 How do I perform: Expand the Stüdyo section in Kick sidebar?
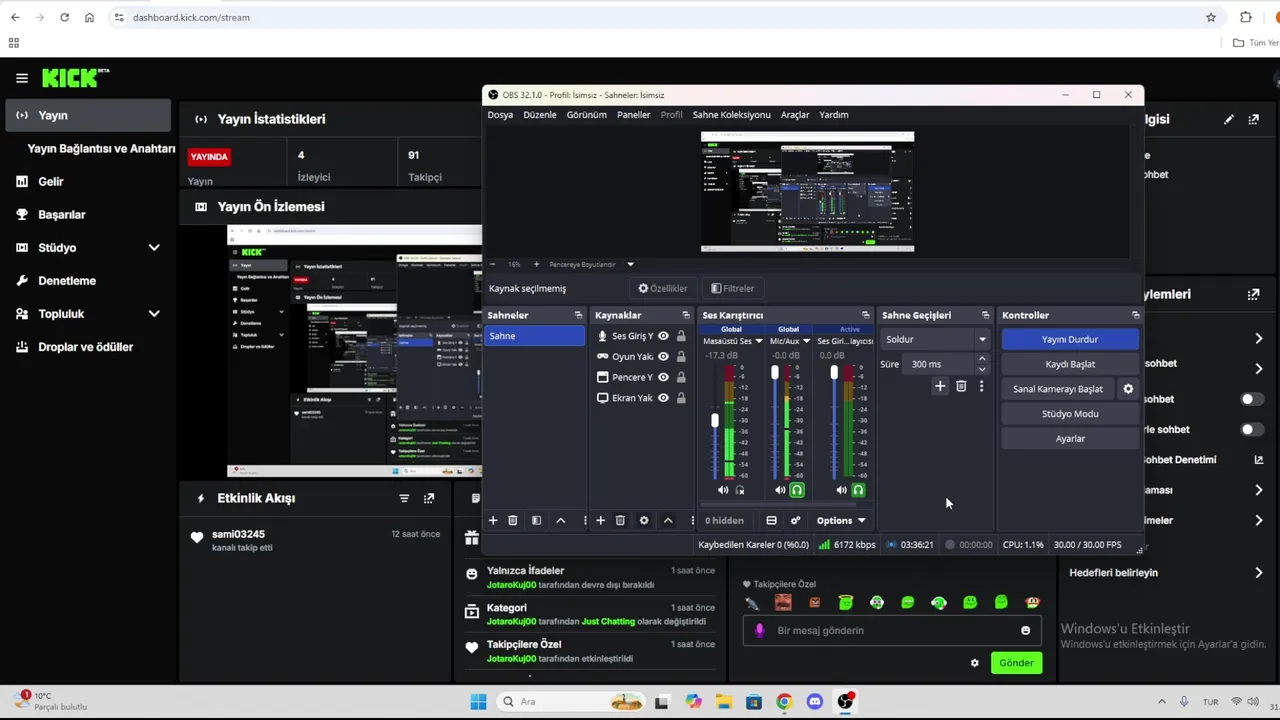point(154,248)
